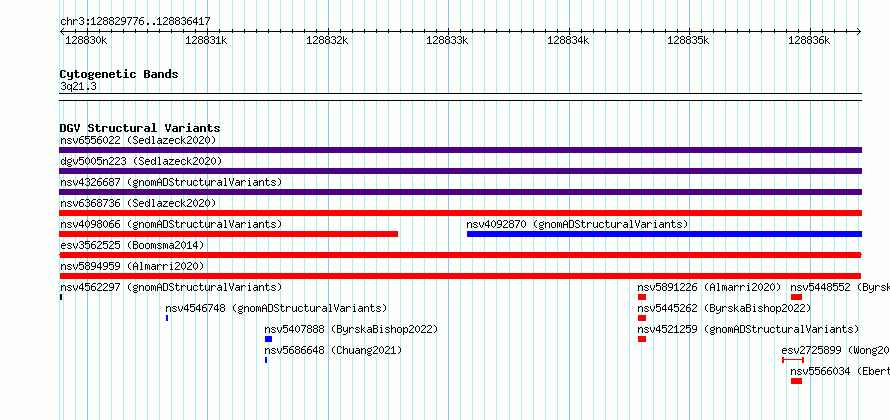Click the 128830k ruler tick label
890x420 pixels.
86,40
